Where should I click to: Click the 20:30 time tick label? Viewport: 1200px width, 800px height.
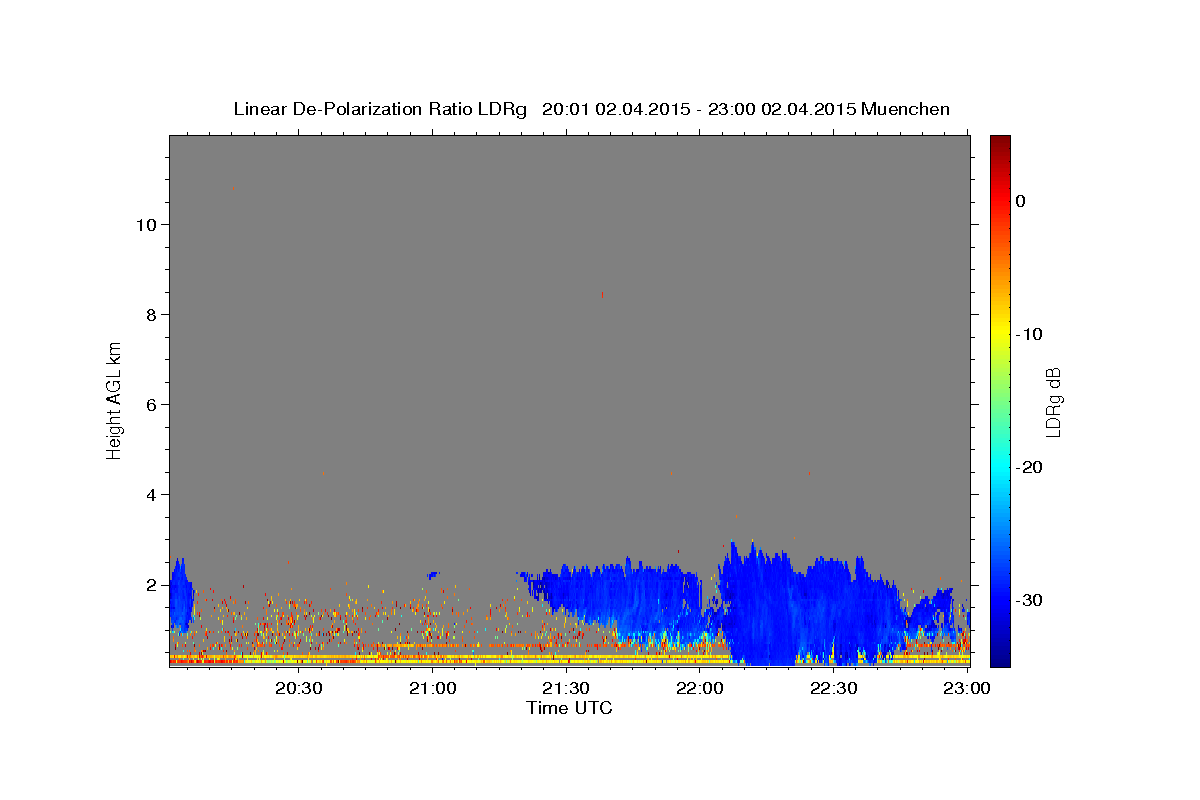(298, 688)
